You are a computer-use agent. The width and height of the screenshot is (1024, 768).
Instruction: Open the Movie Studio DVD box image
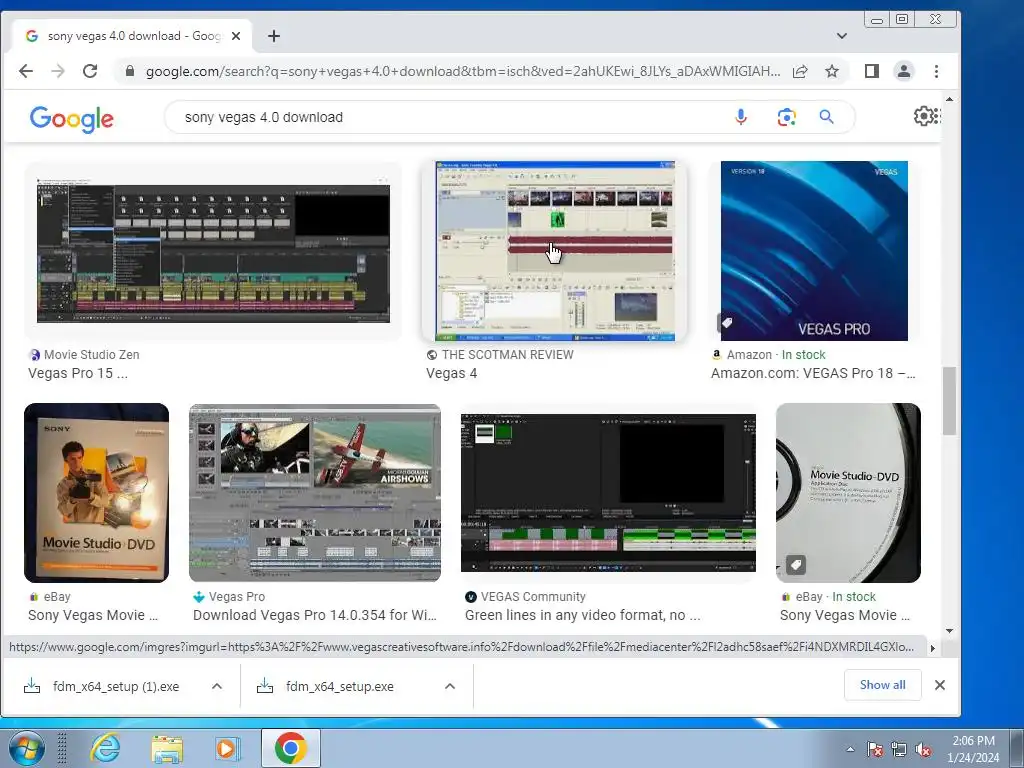(x=97, y=493)
